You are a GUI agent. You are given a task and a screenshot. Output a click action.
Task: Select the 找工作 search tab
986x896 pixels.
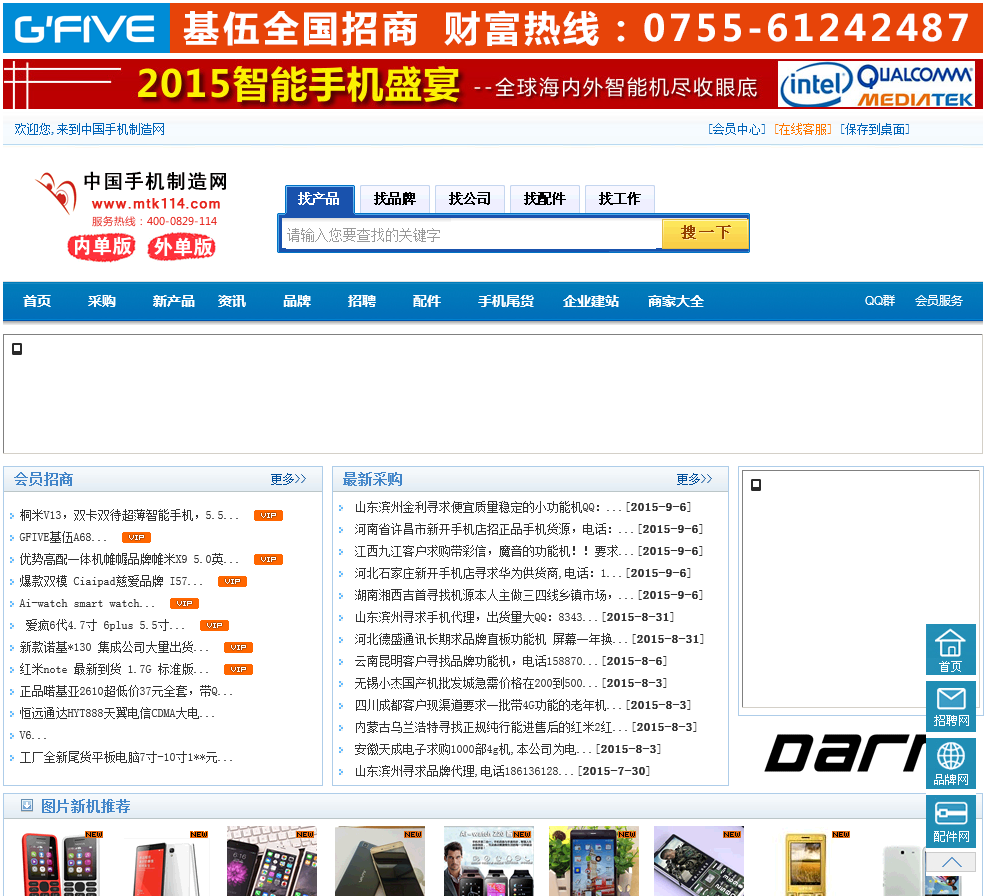point(619,199)
